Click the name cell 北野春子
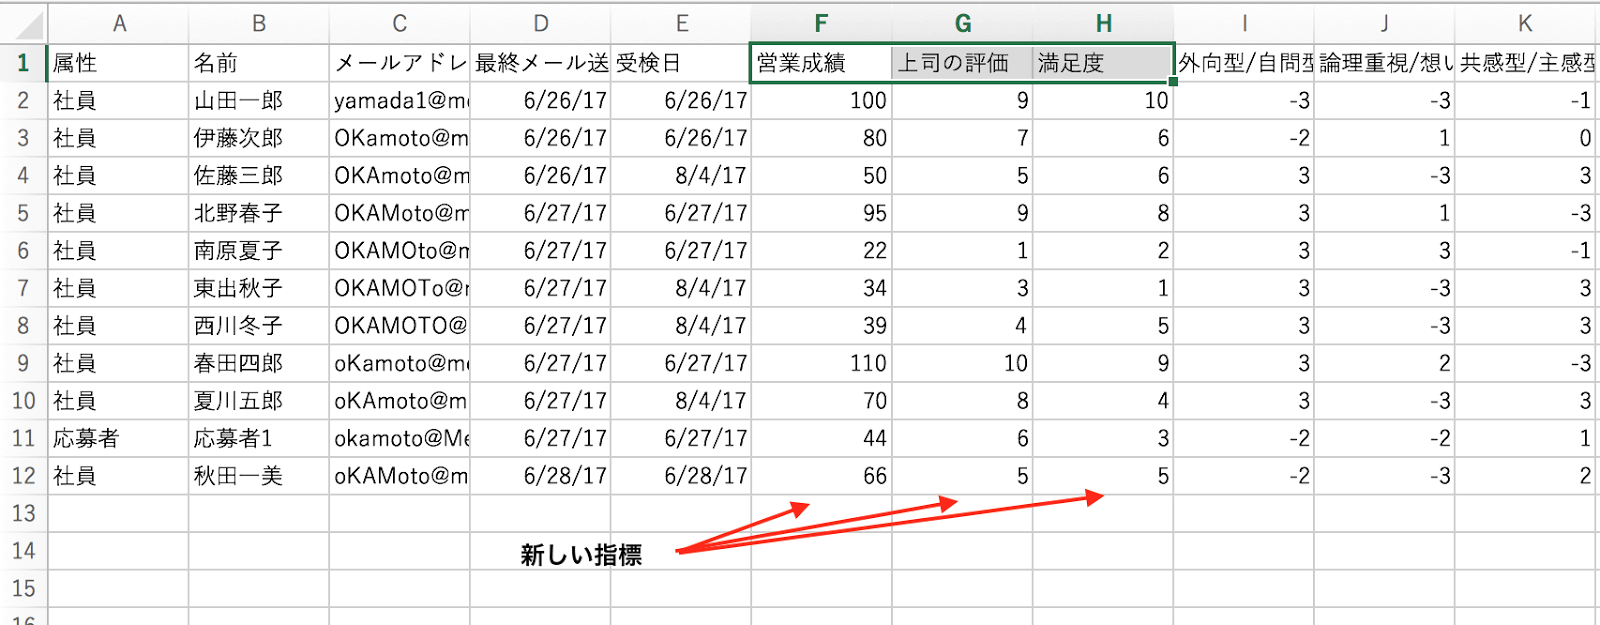This screenshot has width=1600, height=625. [259, 213]
